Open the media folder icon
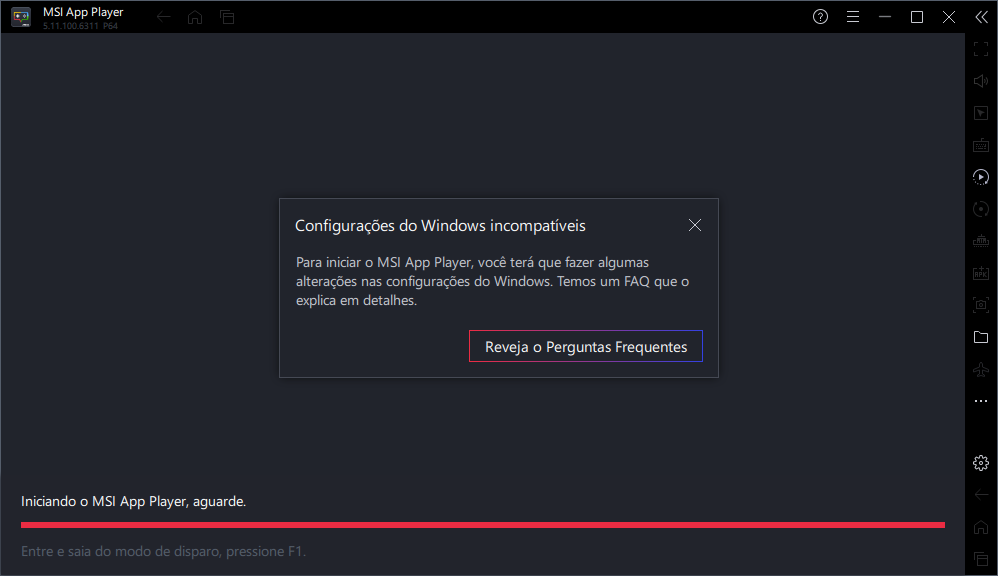Screen dimensions: 998x576 (981, 337)
